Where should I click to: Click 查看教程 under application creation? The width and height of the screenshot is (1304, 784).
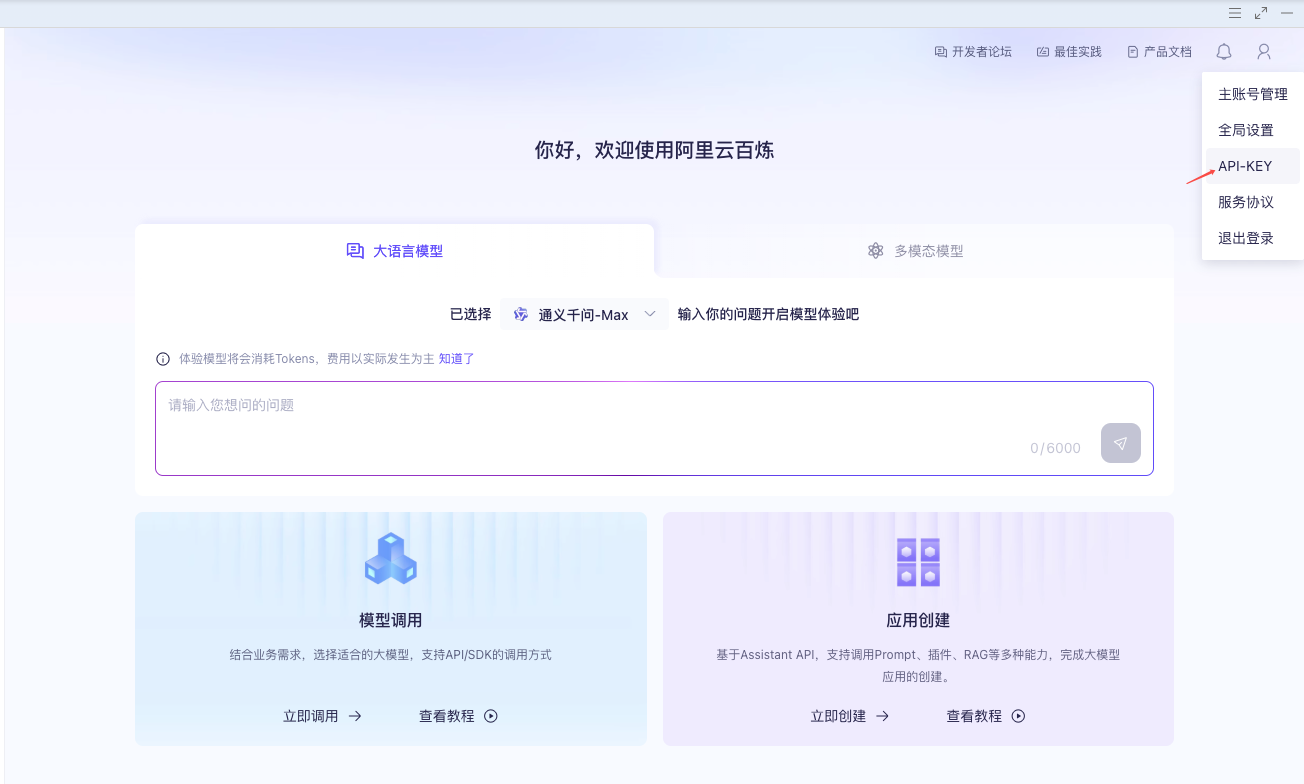click(985, 716)
